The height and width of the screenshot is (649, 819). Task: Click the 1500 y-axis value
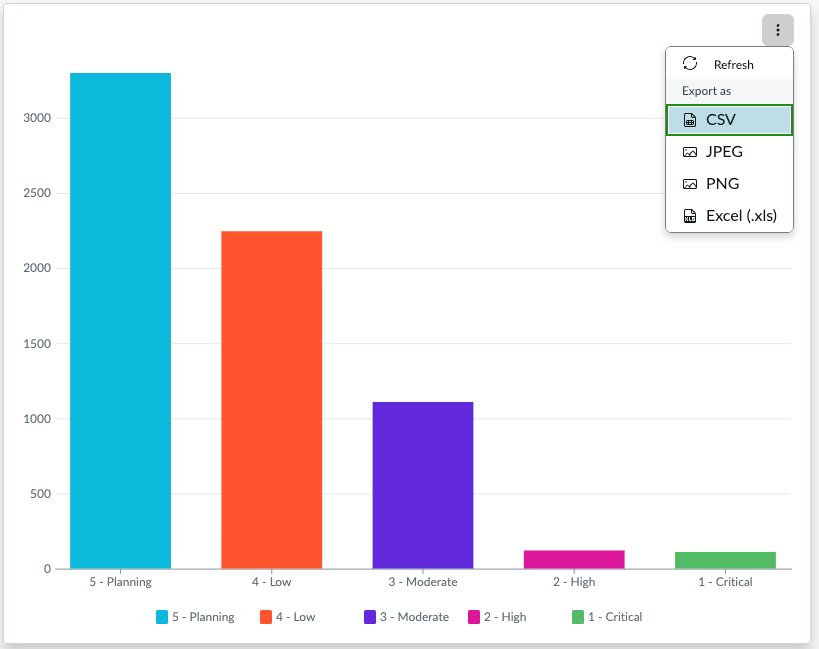pyautogui.click(x=37, y=344)
